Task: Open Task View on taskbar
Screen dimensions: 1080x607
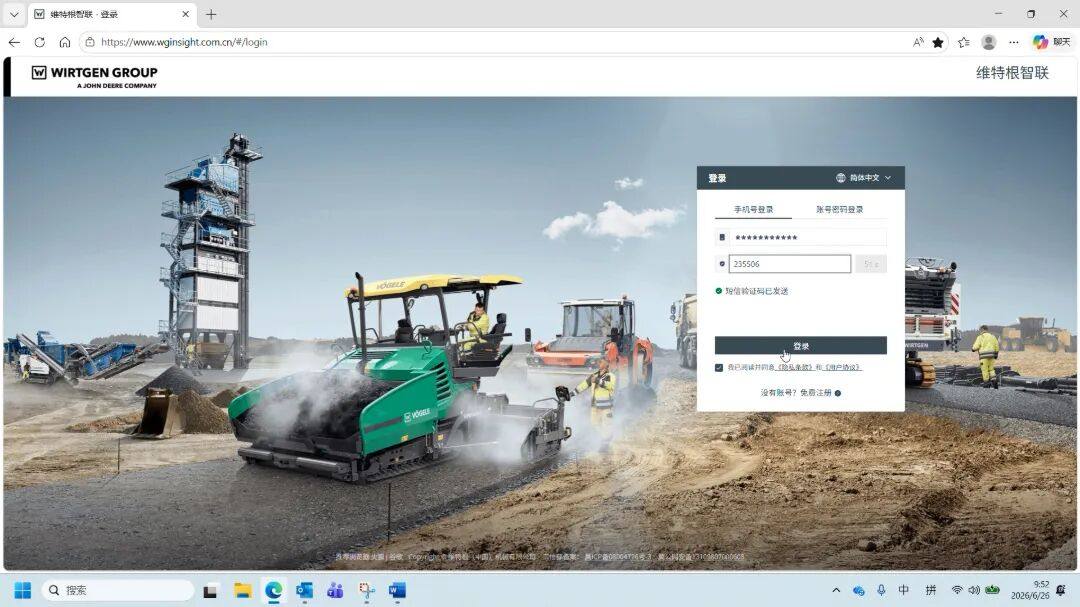Action: pos(211,590)
